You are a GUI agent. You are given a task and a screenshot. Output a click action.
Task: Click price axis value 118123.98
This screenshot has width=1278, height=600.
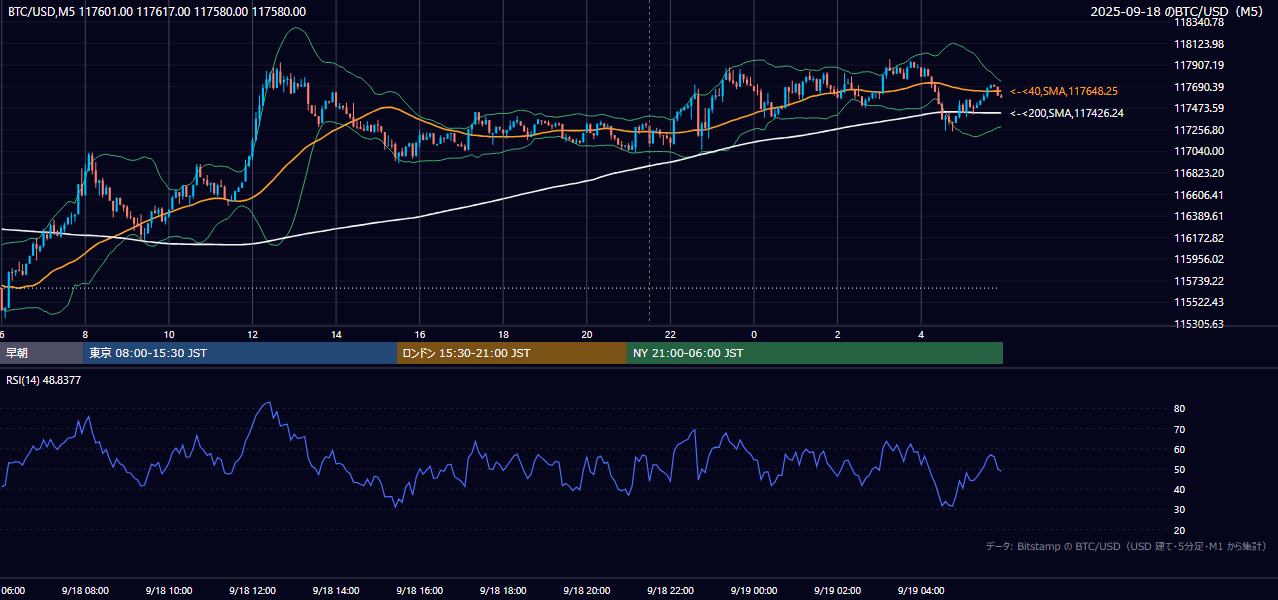tap(1199, 44)
